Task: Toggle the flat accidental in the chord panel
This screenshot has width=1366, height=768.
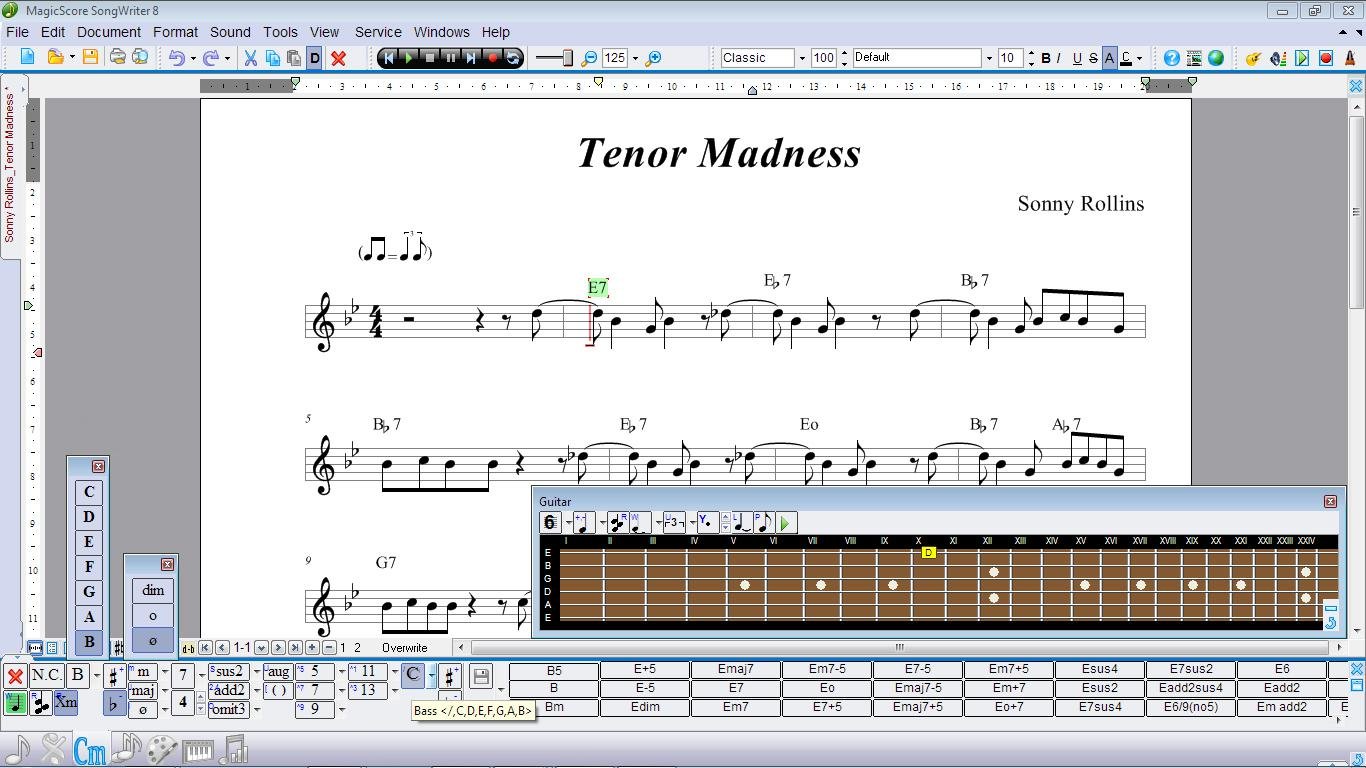Action: pyautogui.click(x=114, y=703)
